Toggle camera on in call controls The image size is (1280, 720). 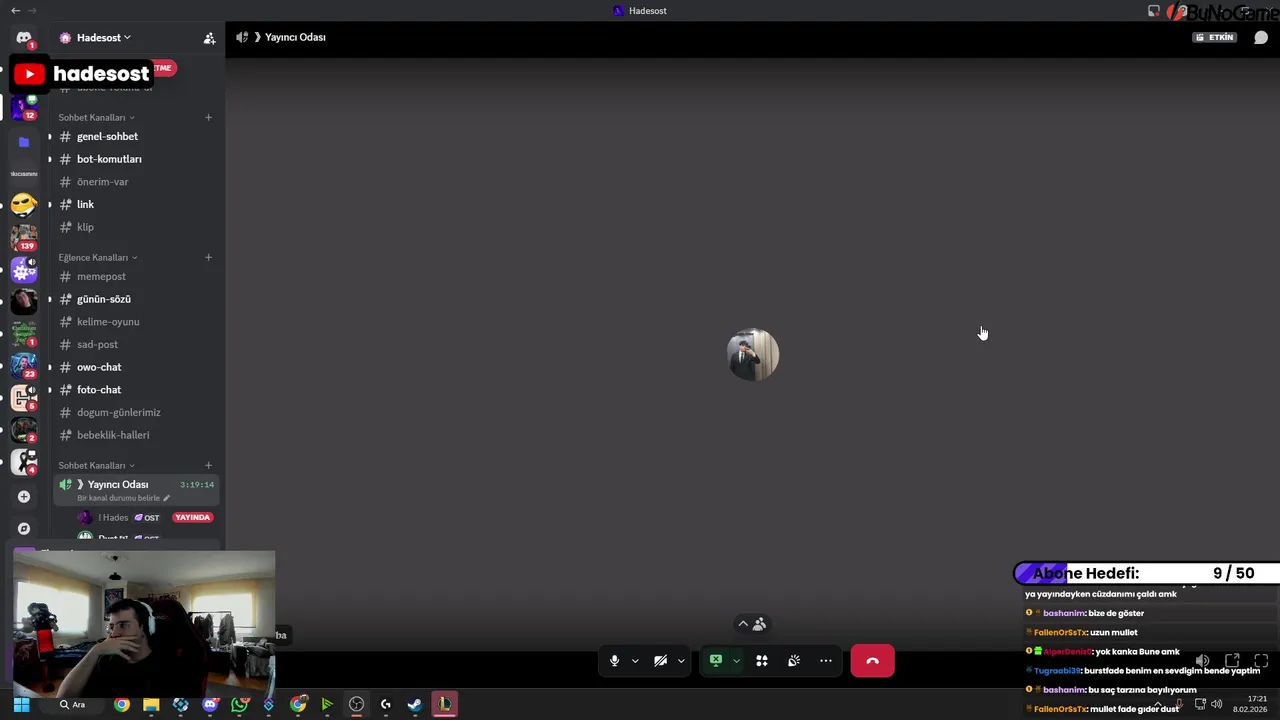coord(660,661)
